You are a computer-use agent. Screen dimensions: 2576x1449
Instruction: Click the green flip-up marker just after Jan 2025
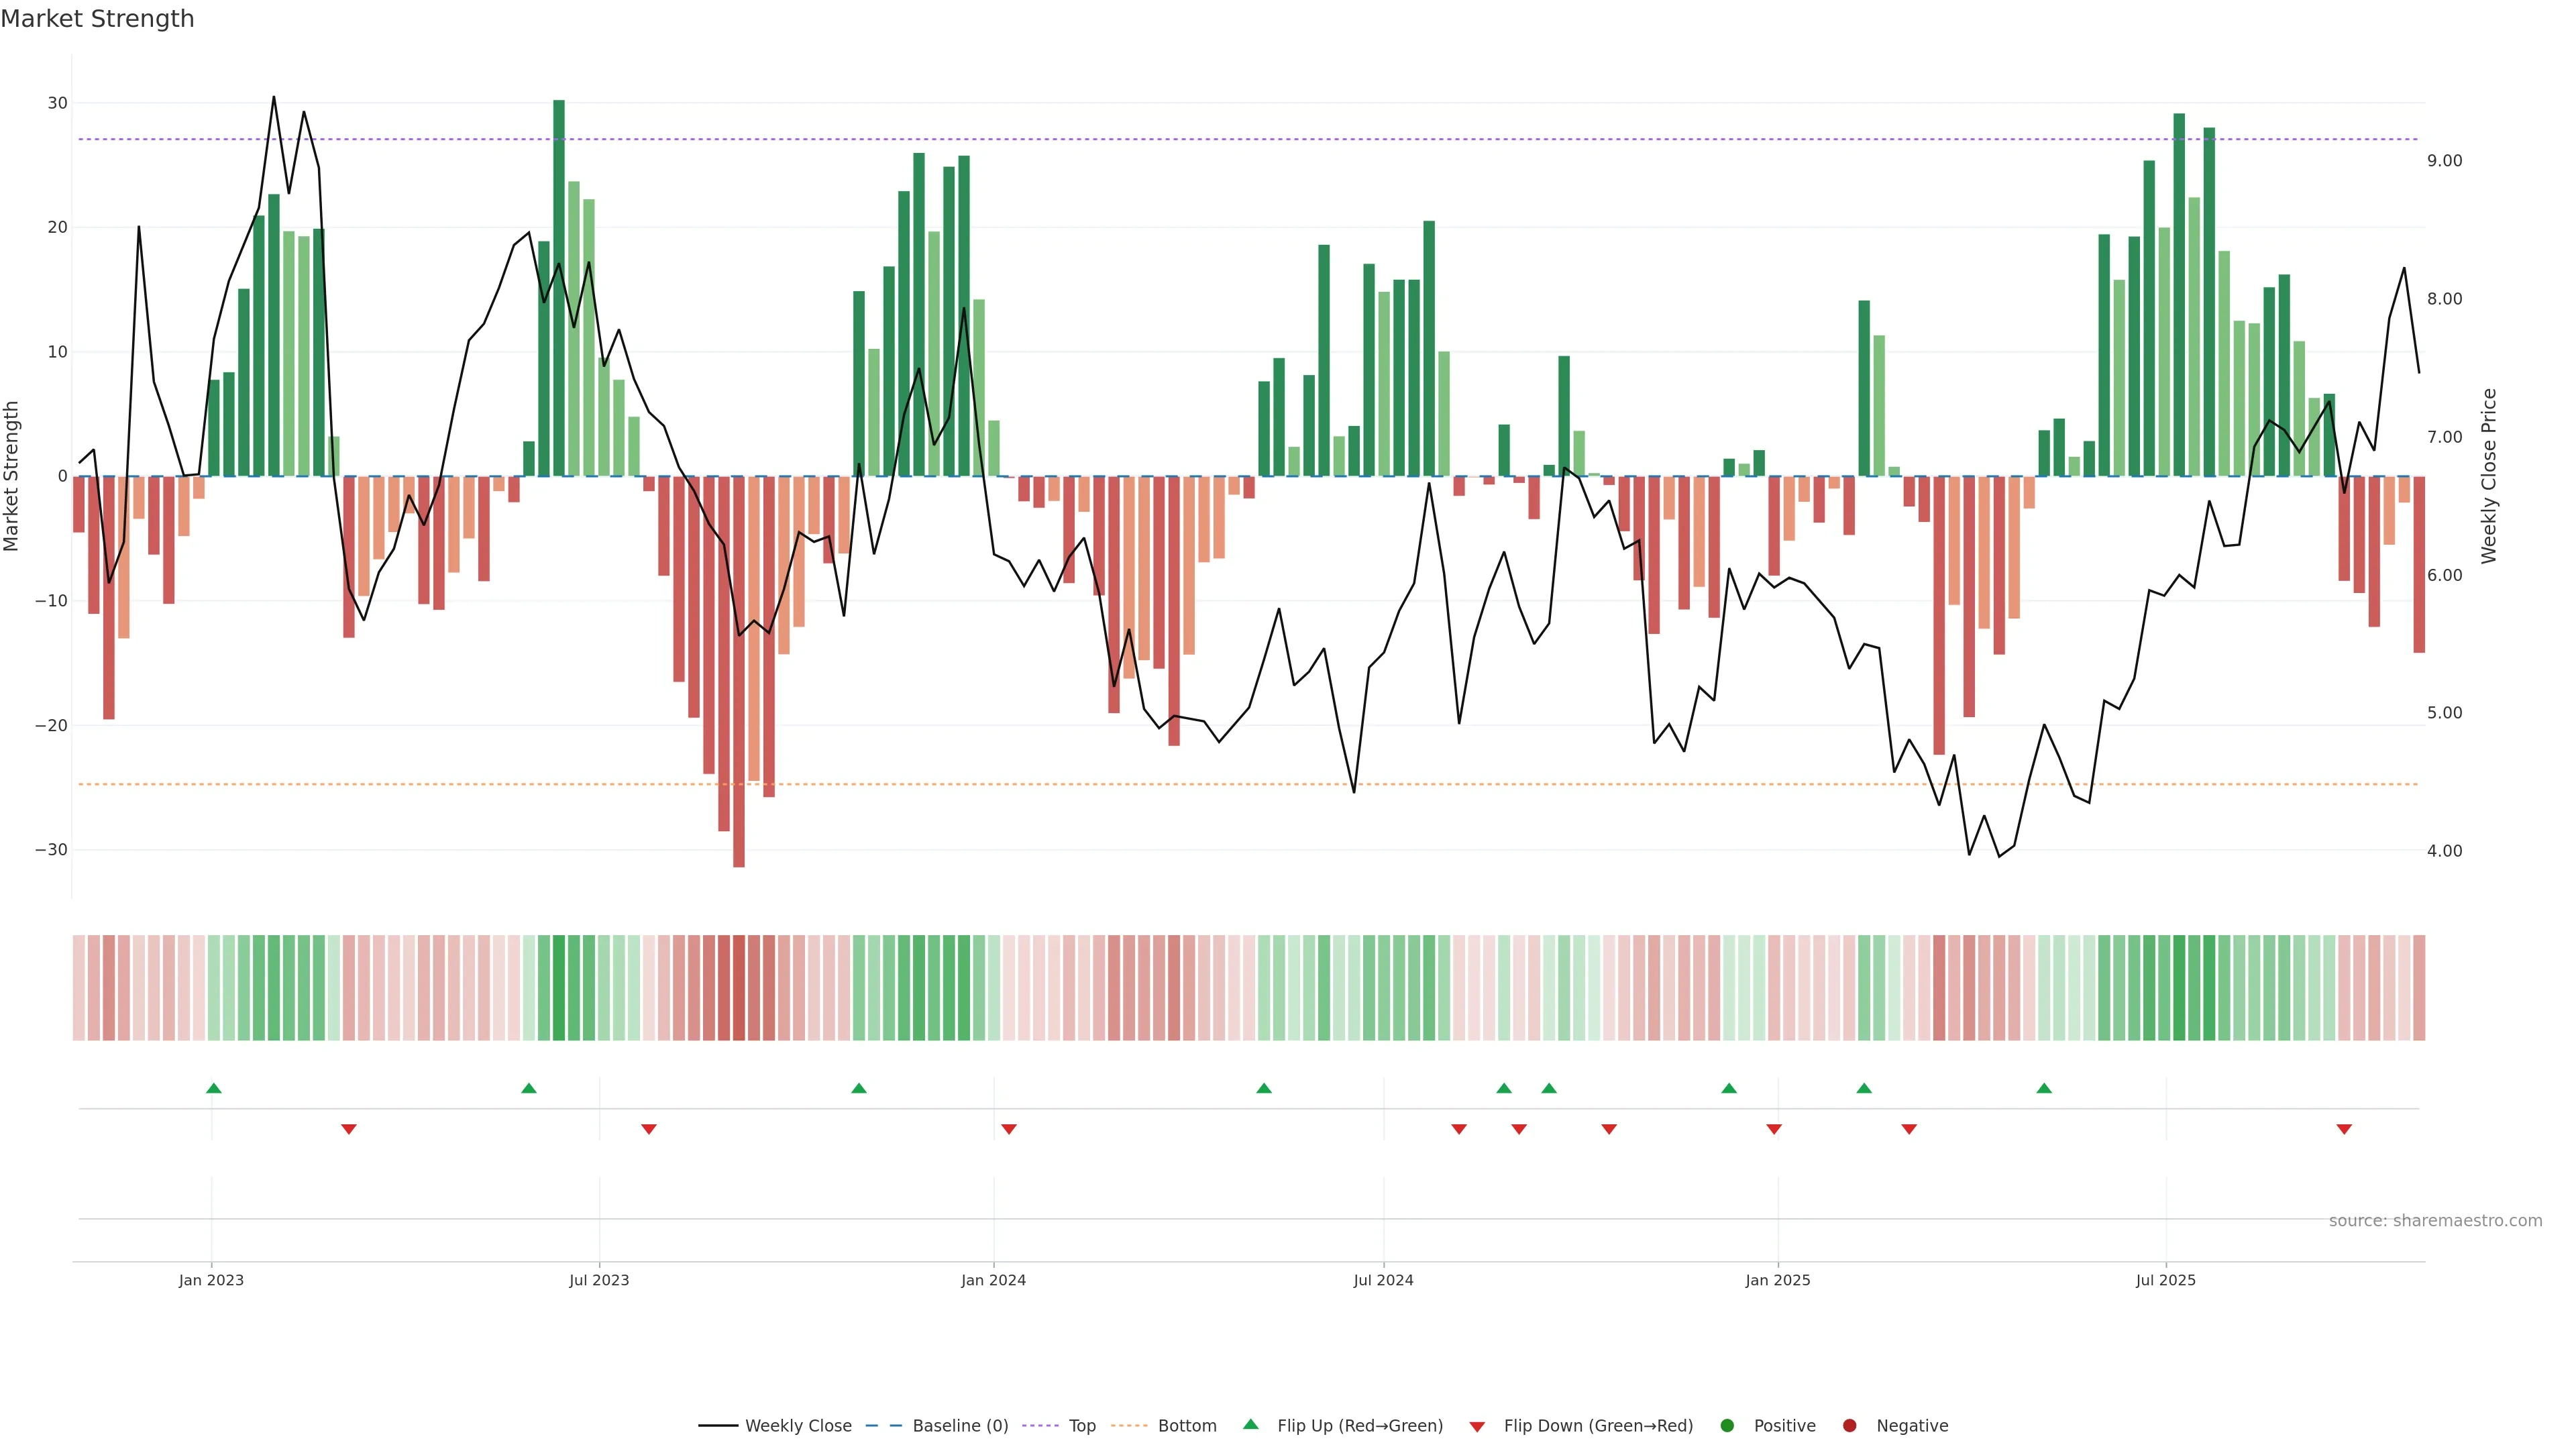click(1864, 1088)
